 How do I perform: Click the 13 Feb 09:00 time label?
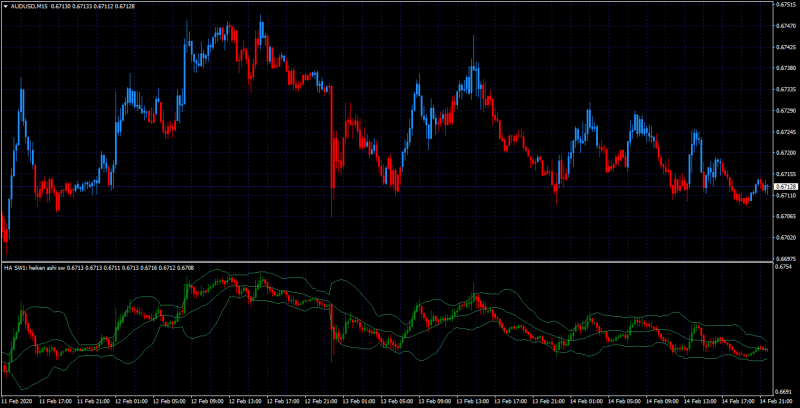click(434, 400)
